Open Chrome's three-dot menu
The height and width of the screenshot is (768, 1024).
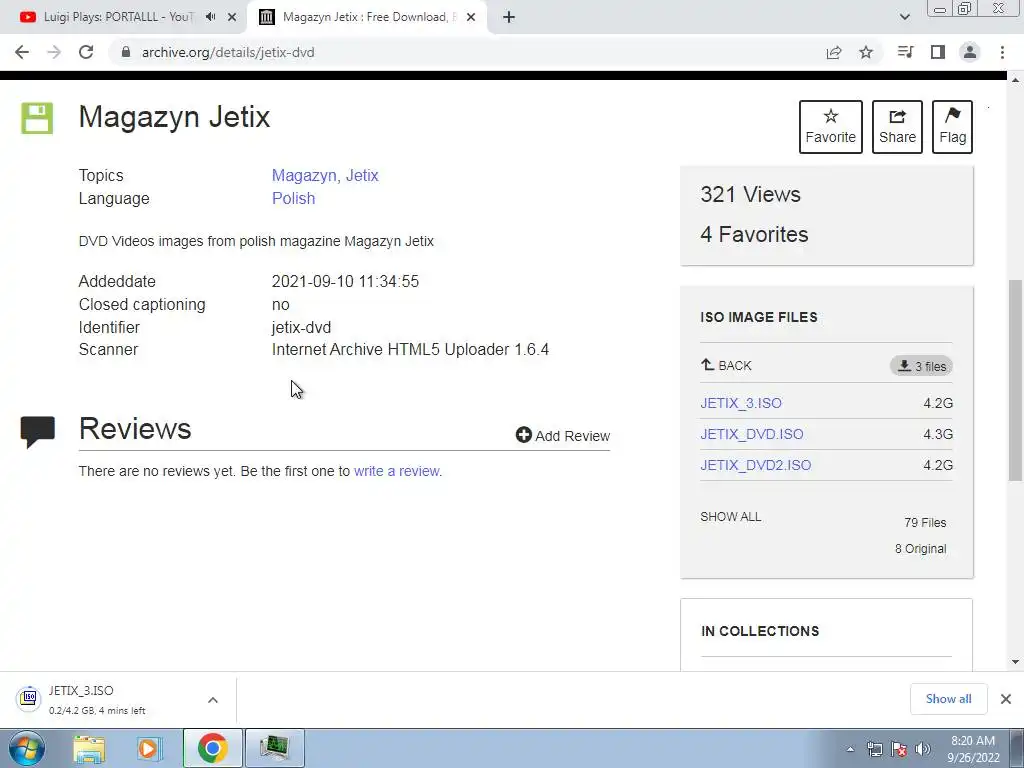(x=1002, y=52)
